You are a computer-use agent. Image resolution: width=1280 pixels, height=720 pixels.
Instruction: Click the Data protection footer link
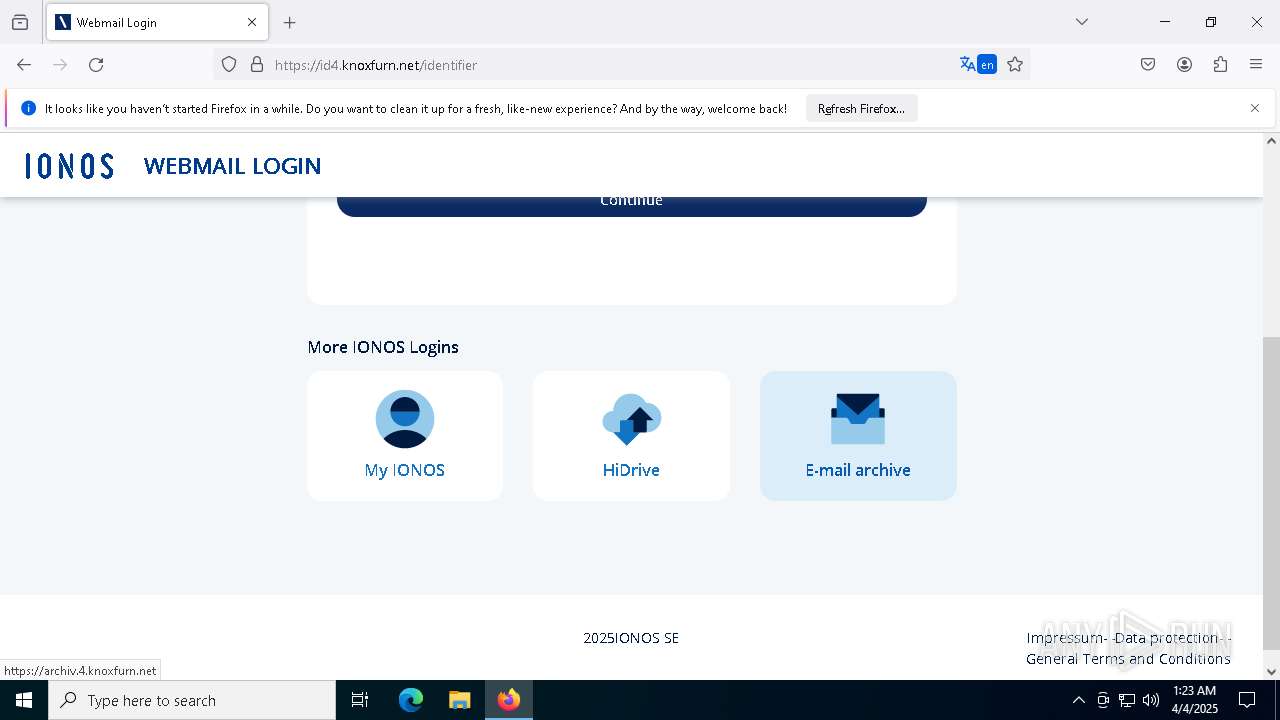(x=1168, y=638)
